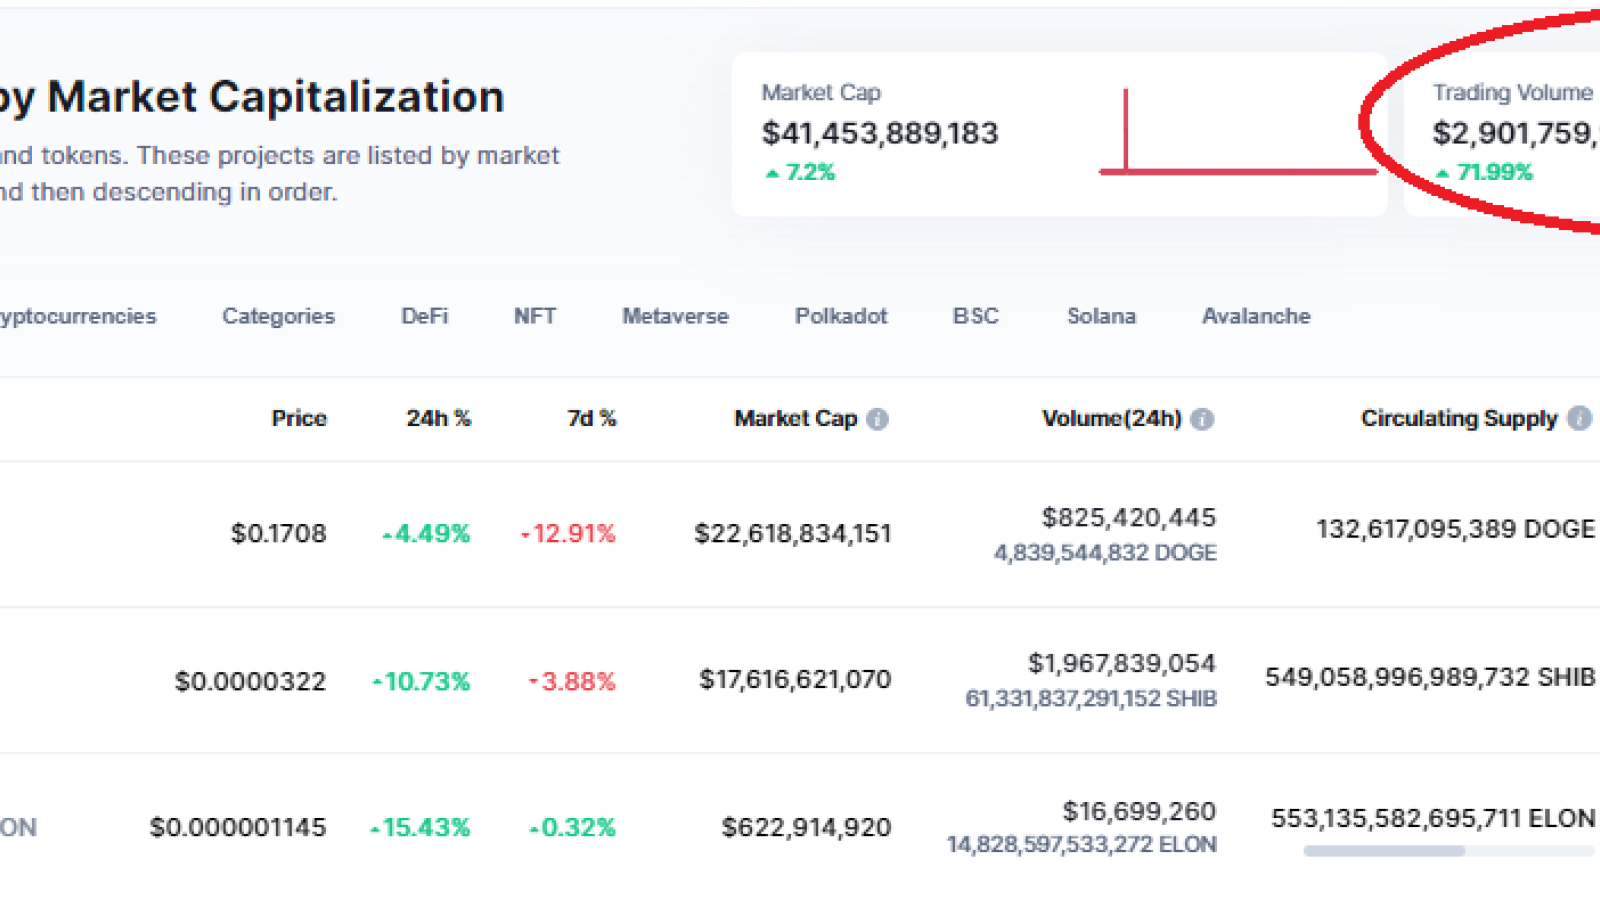1600x900 pixels.
Task: Click the 132,617,095,389 DOGE supply
Action: [1455, 529]
